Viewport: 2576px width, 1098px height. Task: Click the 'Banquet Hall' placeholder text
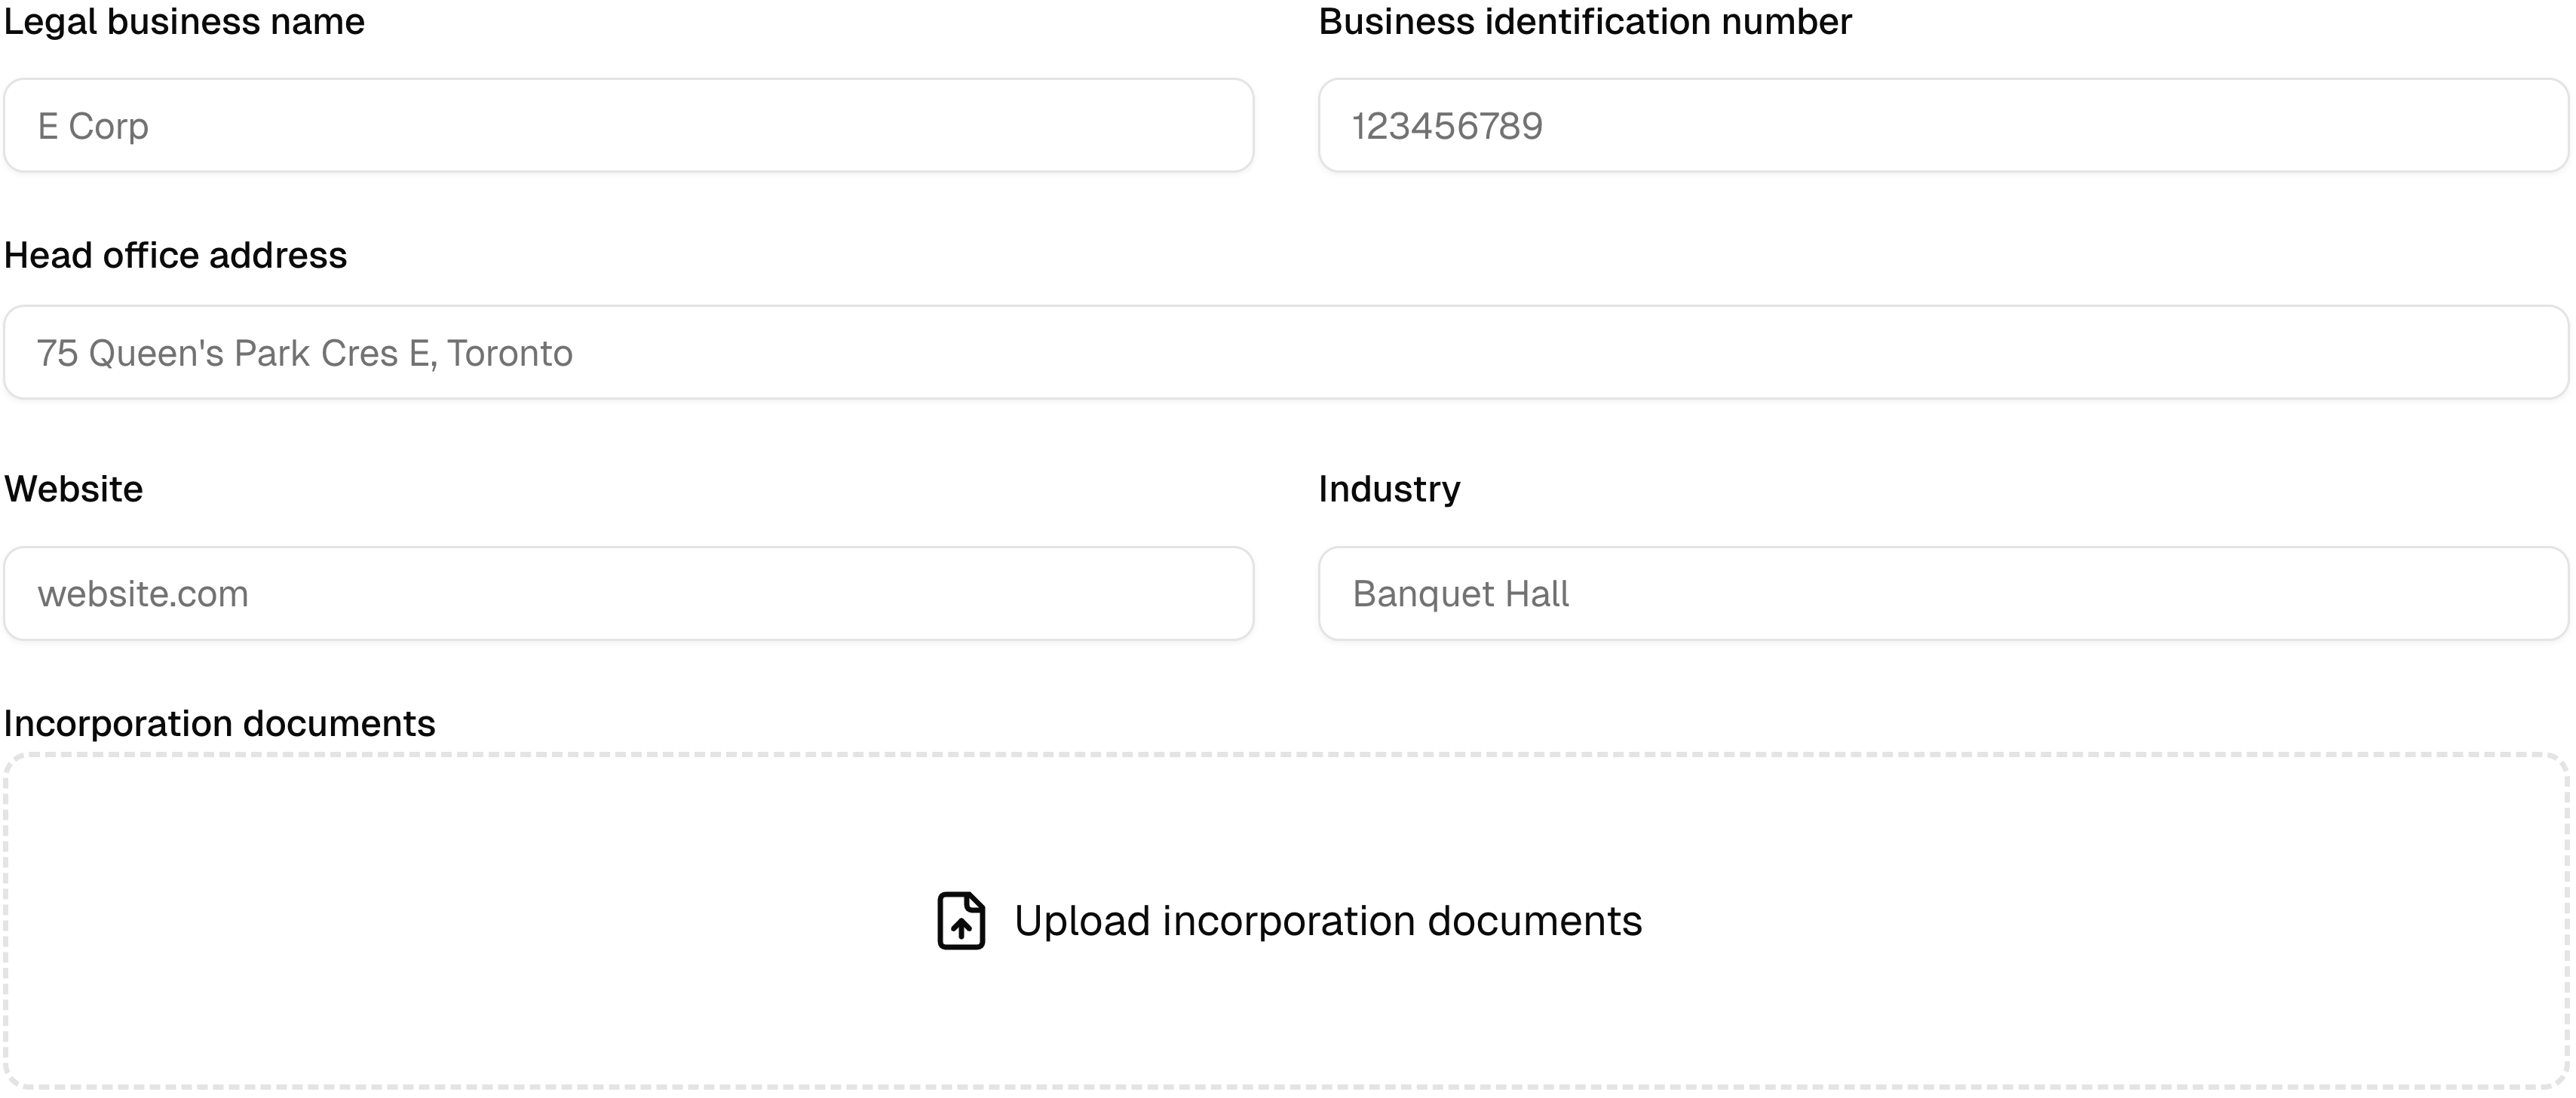tap(1460, 595)
